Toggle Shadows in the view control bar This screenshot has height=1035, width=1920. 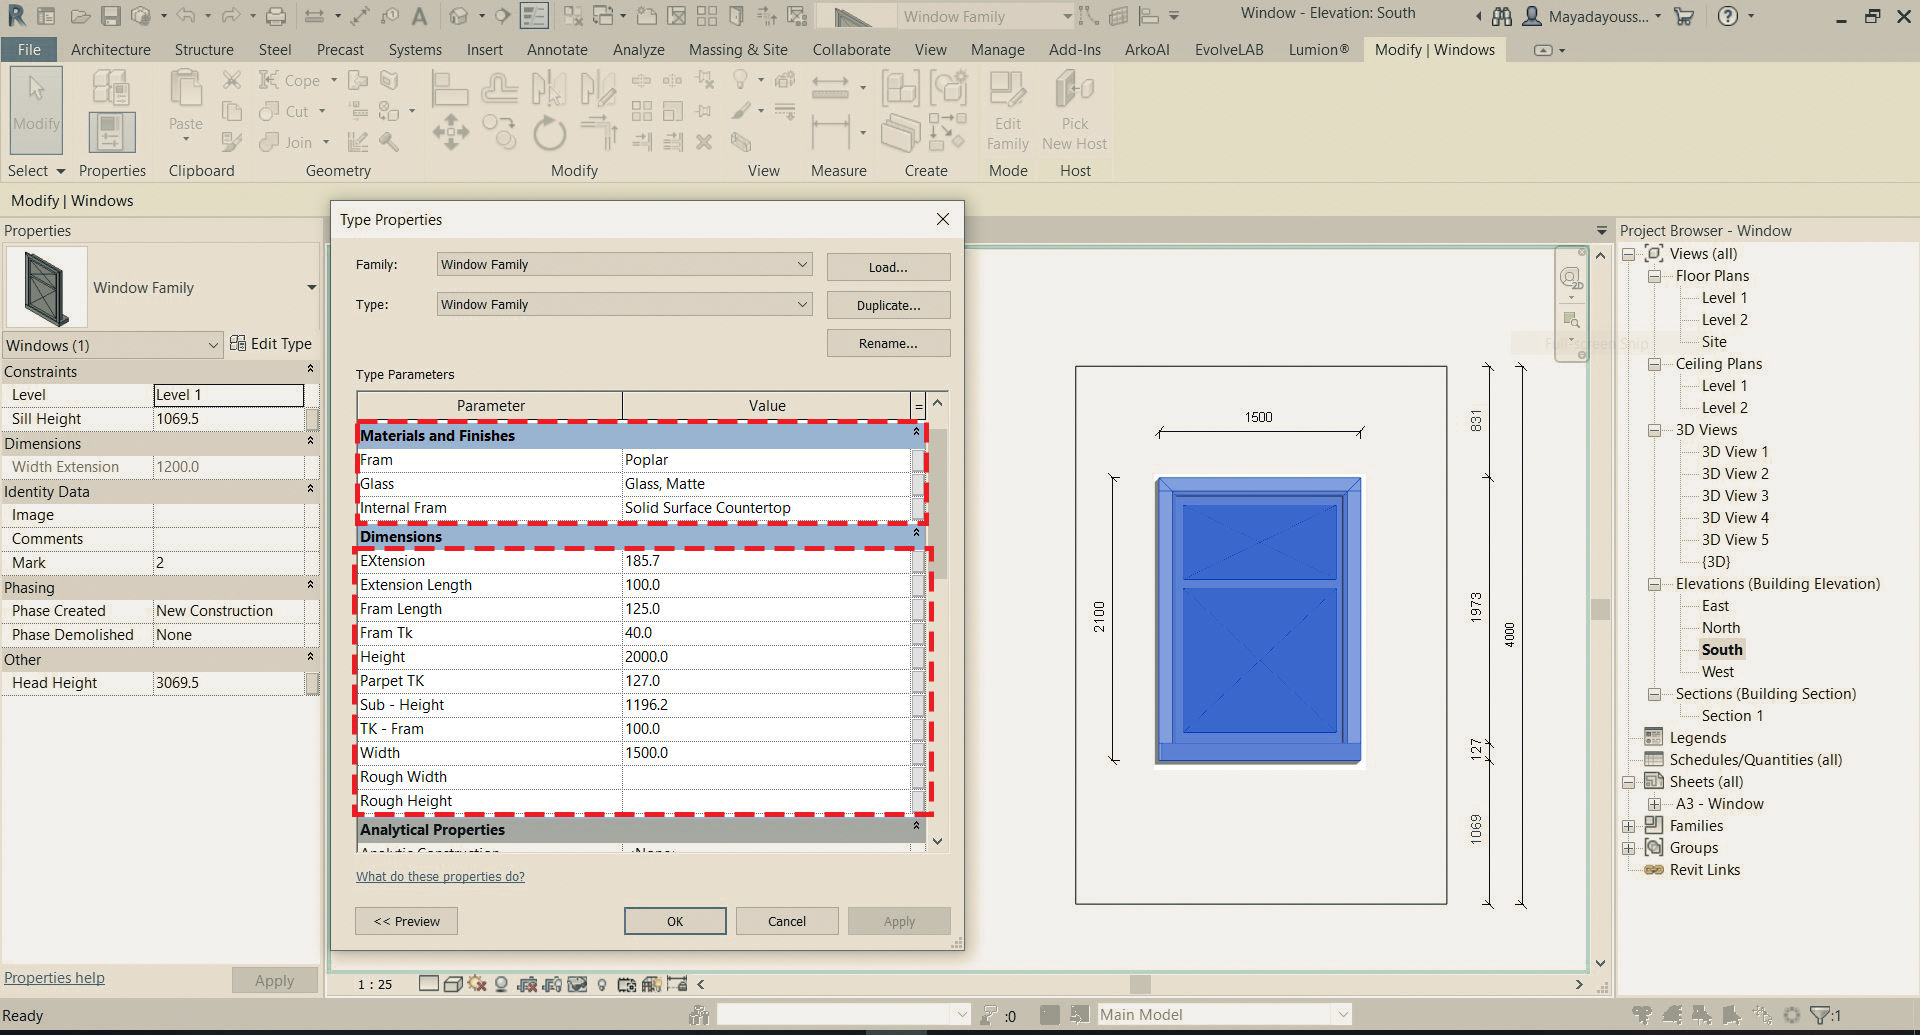pyautogui.click(x=501, y=984)
